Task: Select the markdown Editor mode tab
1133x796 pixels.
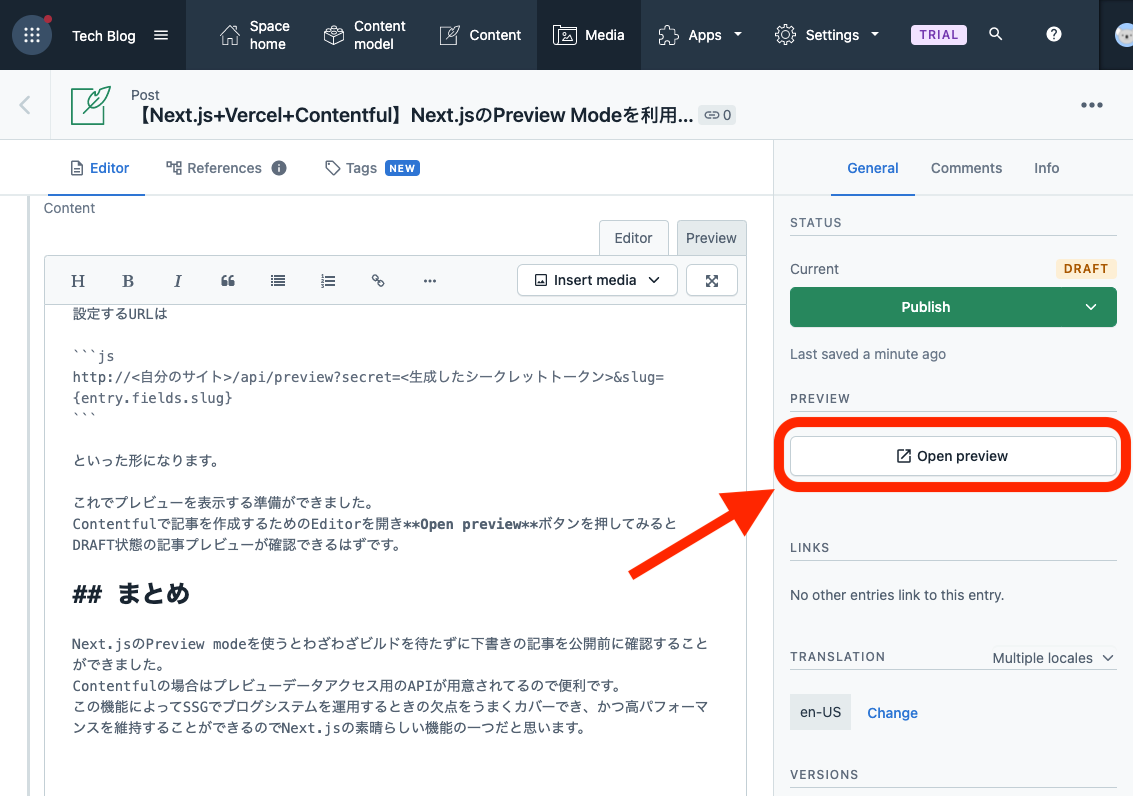Action: 634,238
